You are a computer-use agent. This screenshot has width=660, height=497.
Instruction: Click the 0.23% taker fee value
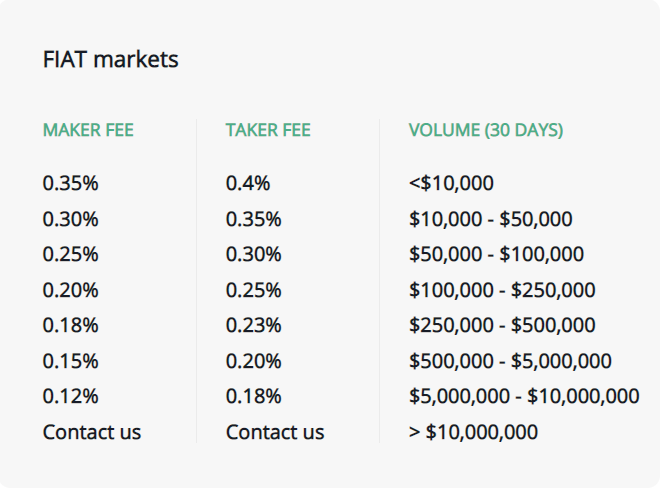(x=253, y=325)
